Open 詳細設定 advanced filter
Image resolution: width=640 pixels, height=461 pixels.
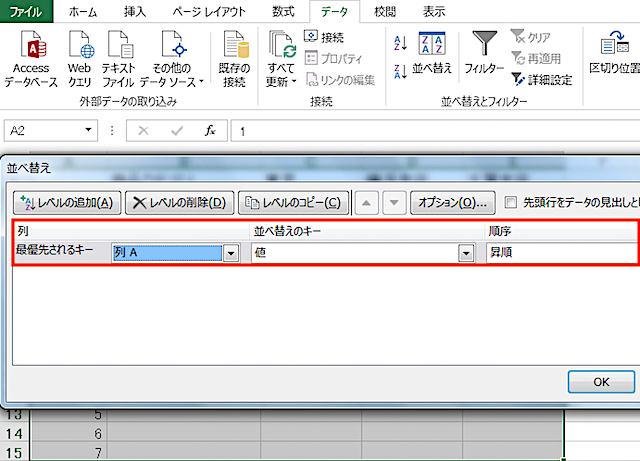tap(541, 80)
